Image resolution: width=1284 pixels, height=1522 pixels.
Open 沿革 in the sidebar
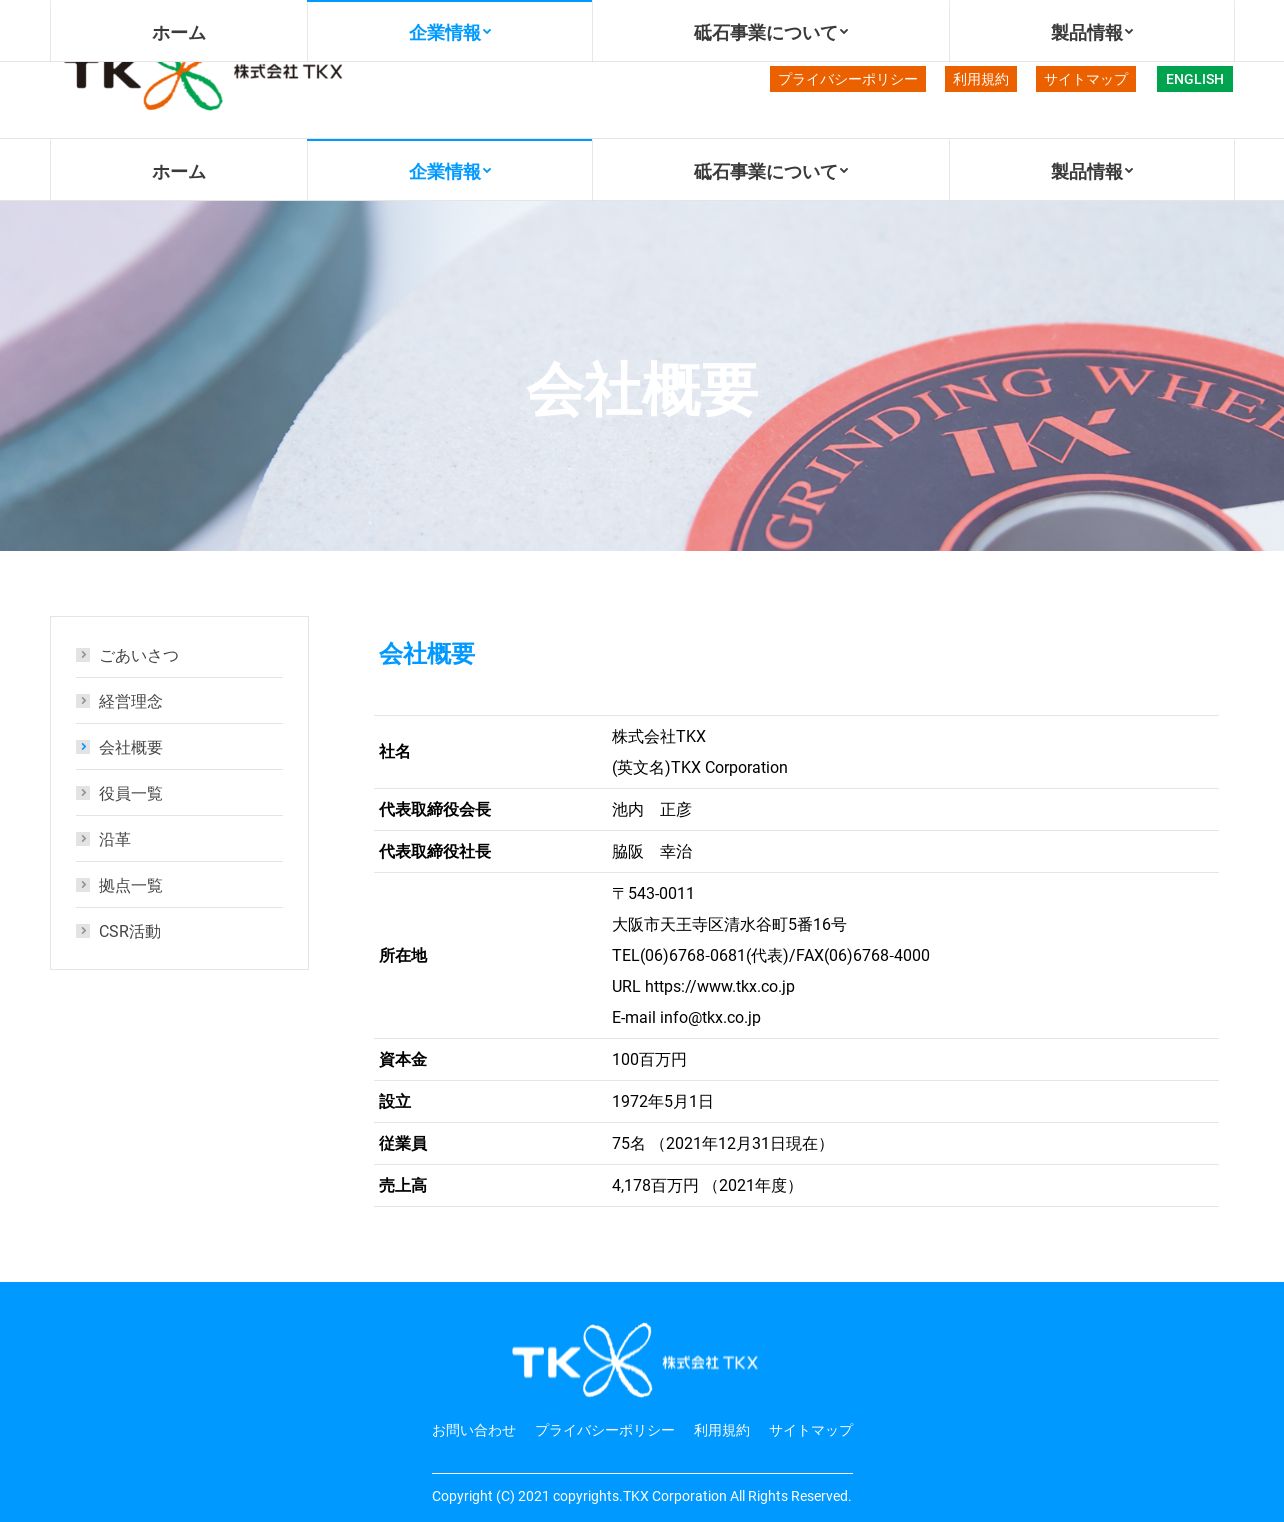[x=115, y=840]
